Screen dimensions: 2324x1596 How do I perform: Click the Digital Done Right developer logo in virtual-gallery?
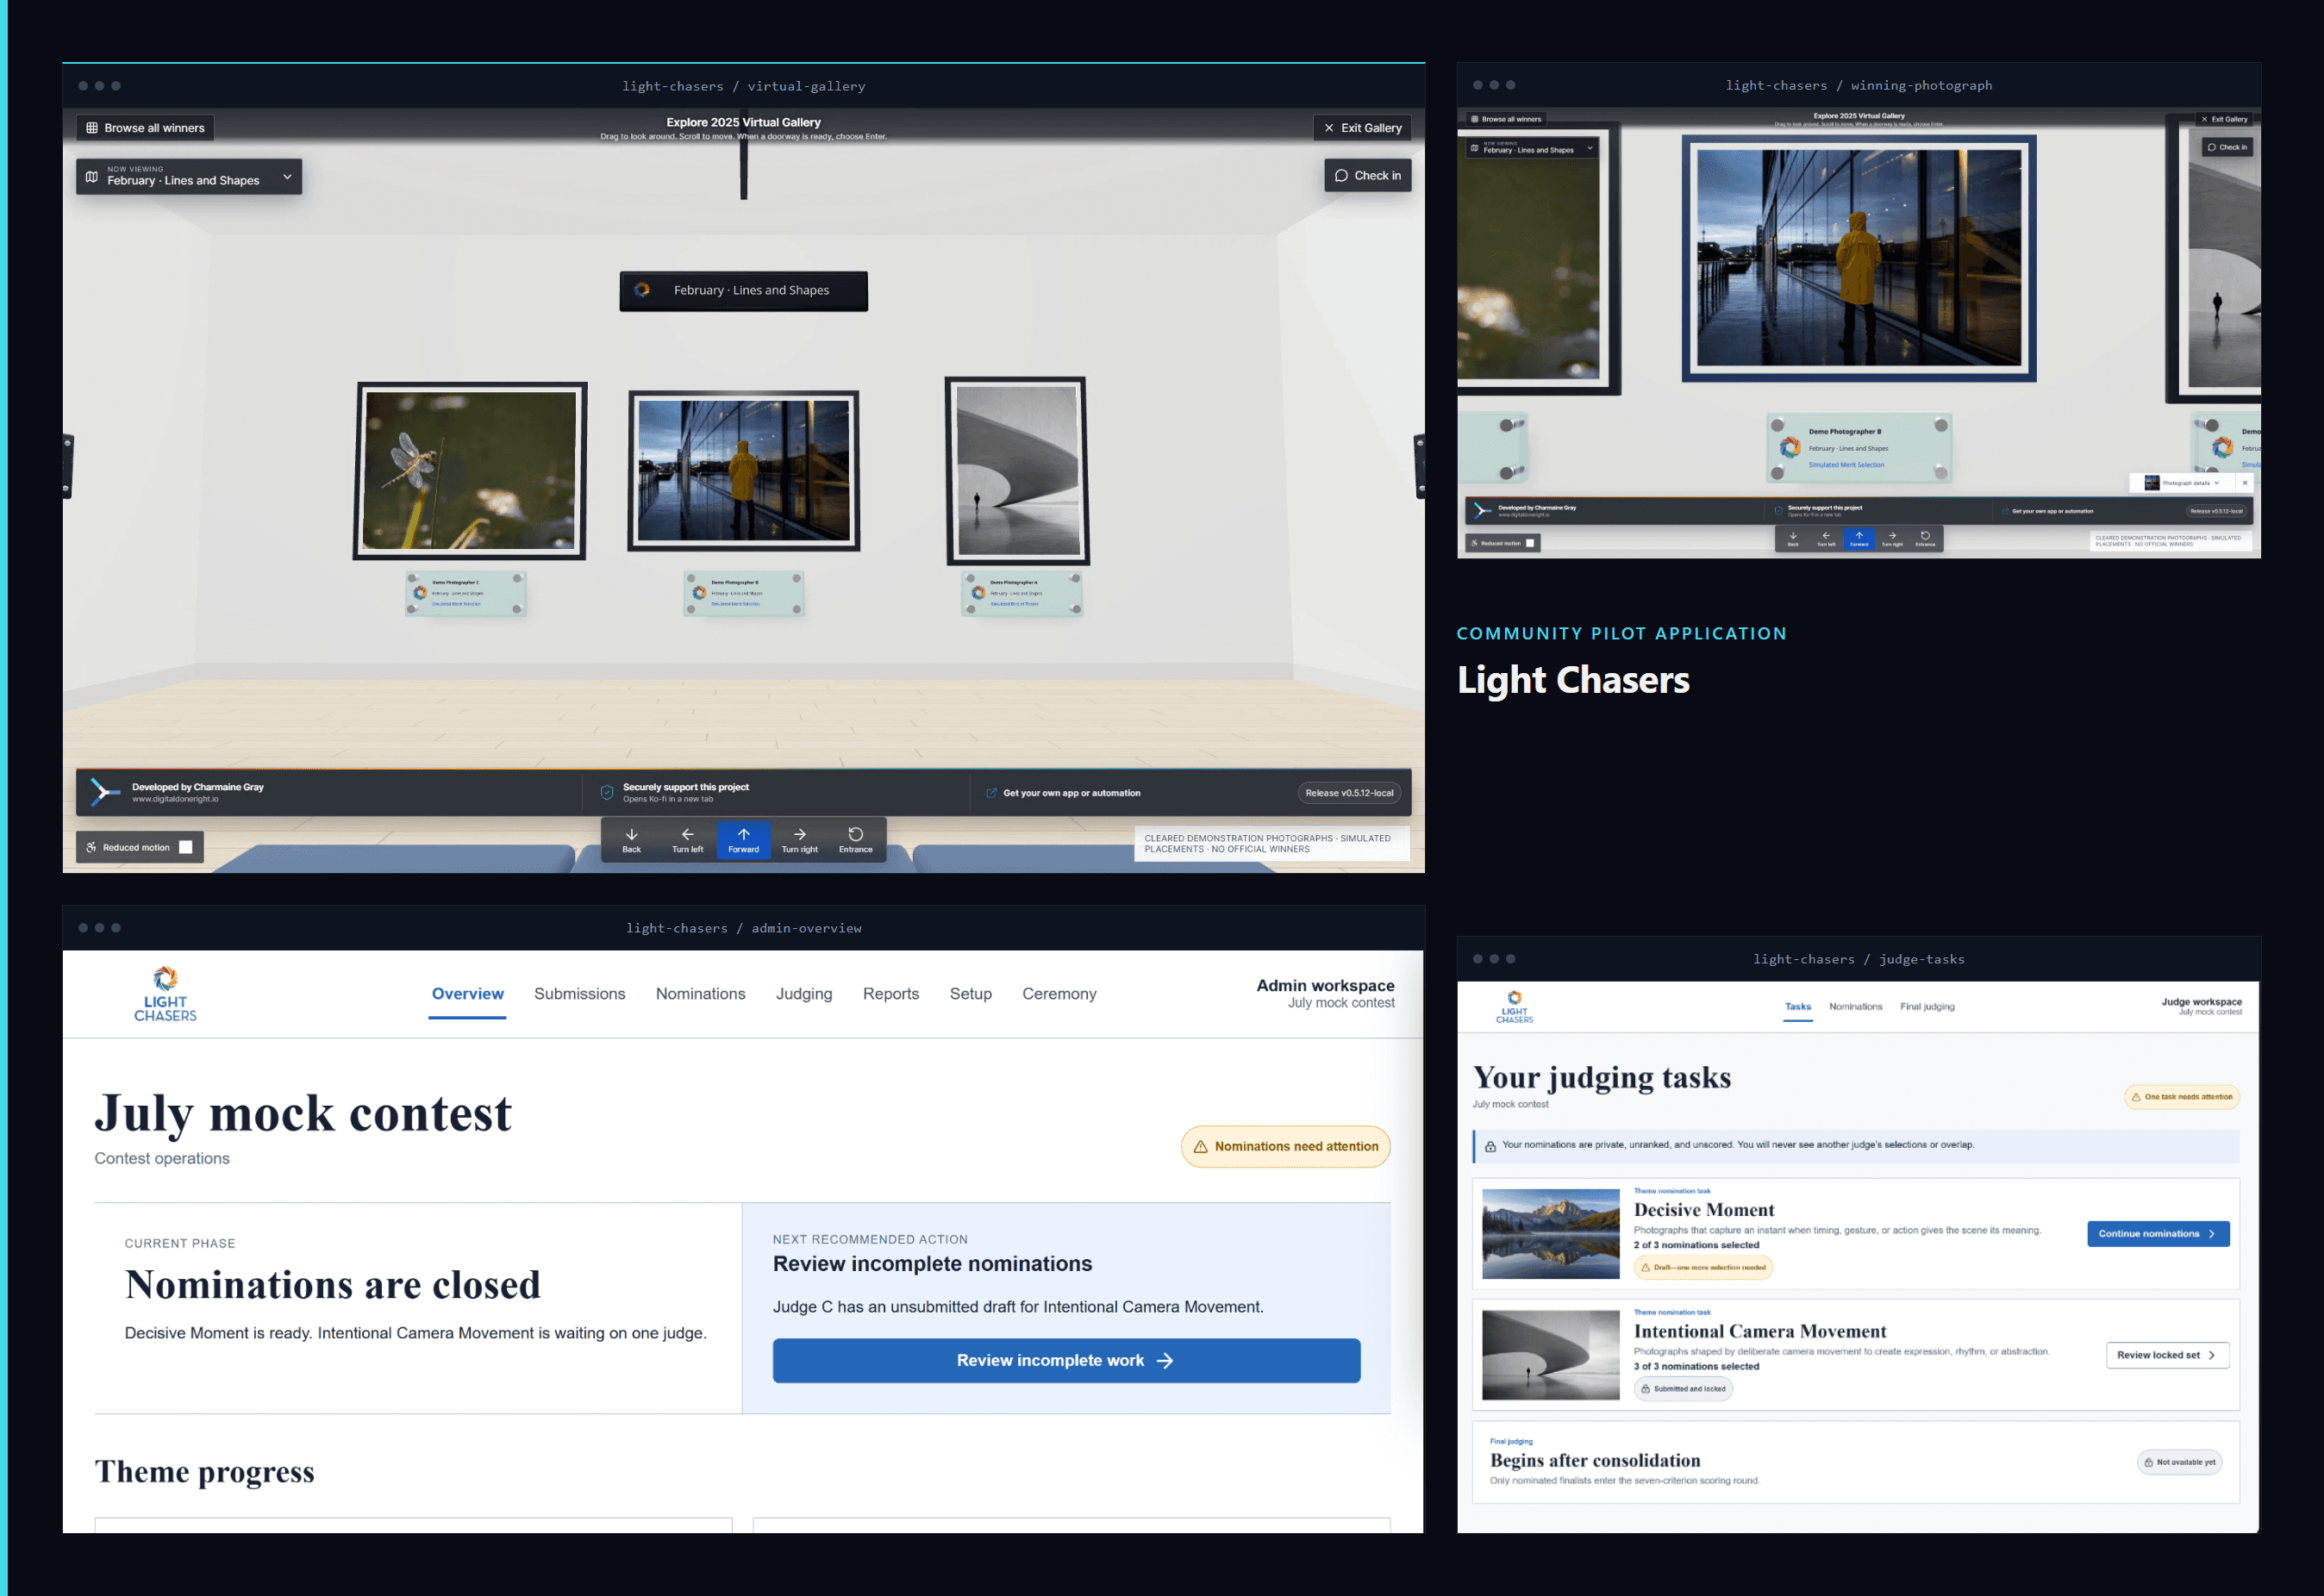(104, 792)
